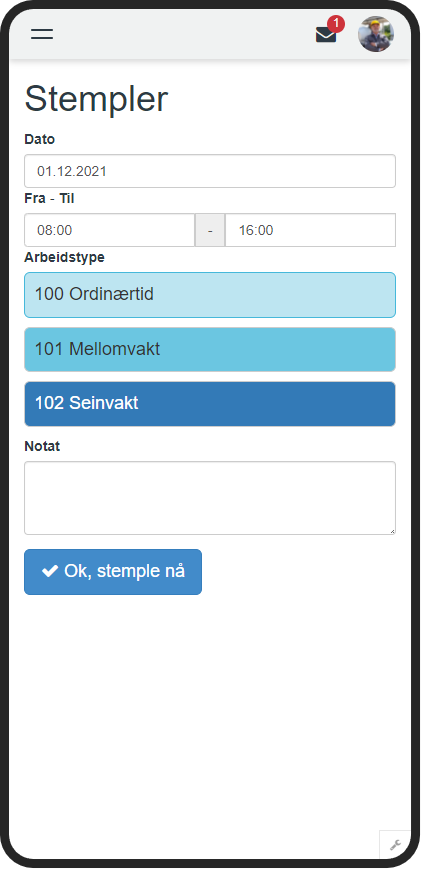Screen dimensions: 421x869
Task: Open the start time field 08:00
Action: [x=110, y=230]
